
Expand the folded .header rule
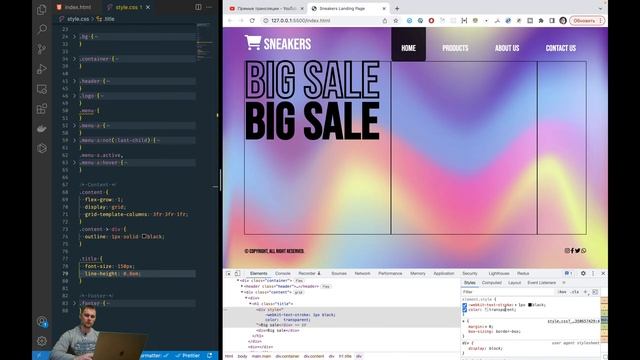[x=74, y=81]
